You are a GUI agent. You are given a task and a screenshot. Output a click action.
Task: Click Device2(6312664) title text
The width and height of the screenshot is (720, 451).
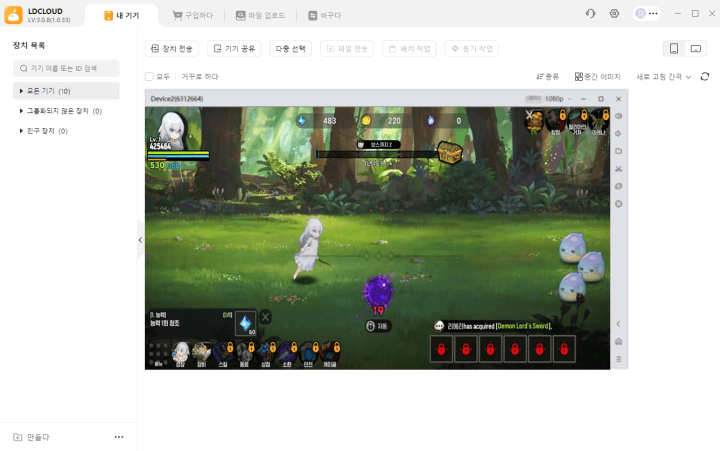pos(177,99)
